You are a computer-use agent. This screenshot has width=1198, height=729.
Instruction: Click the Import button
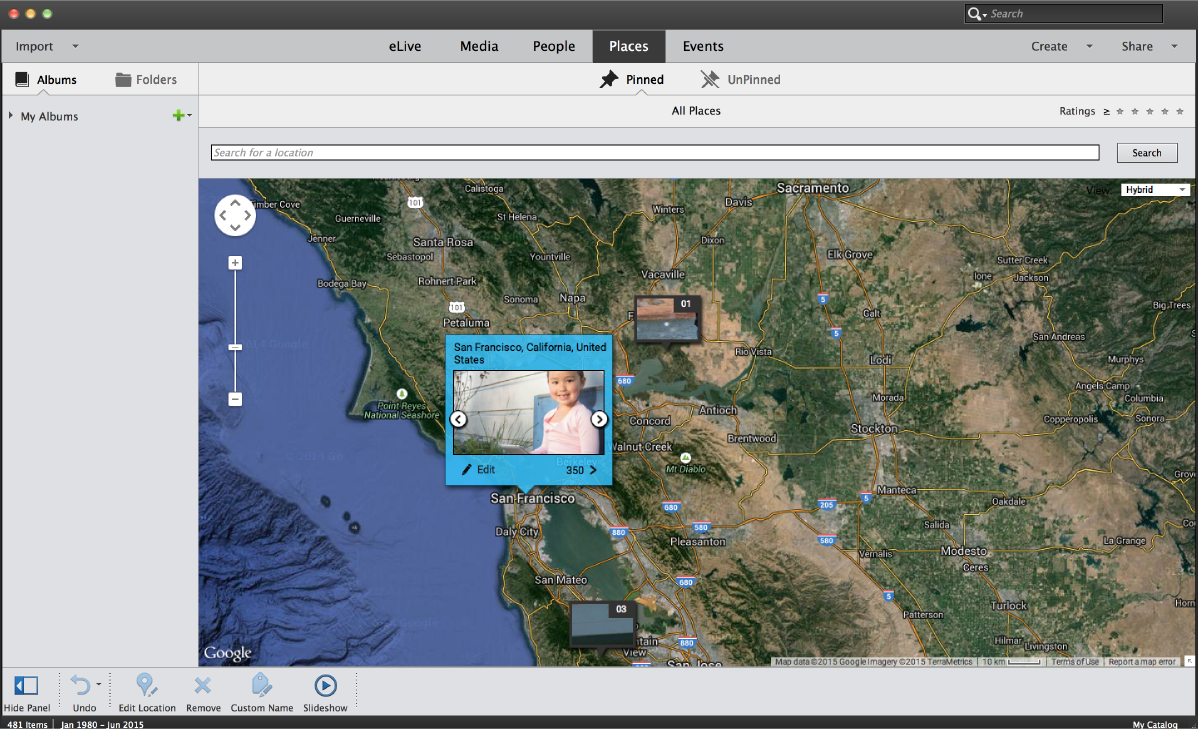point(34,46)
